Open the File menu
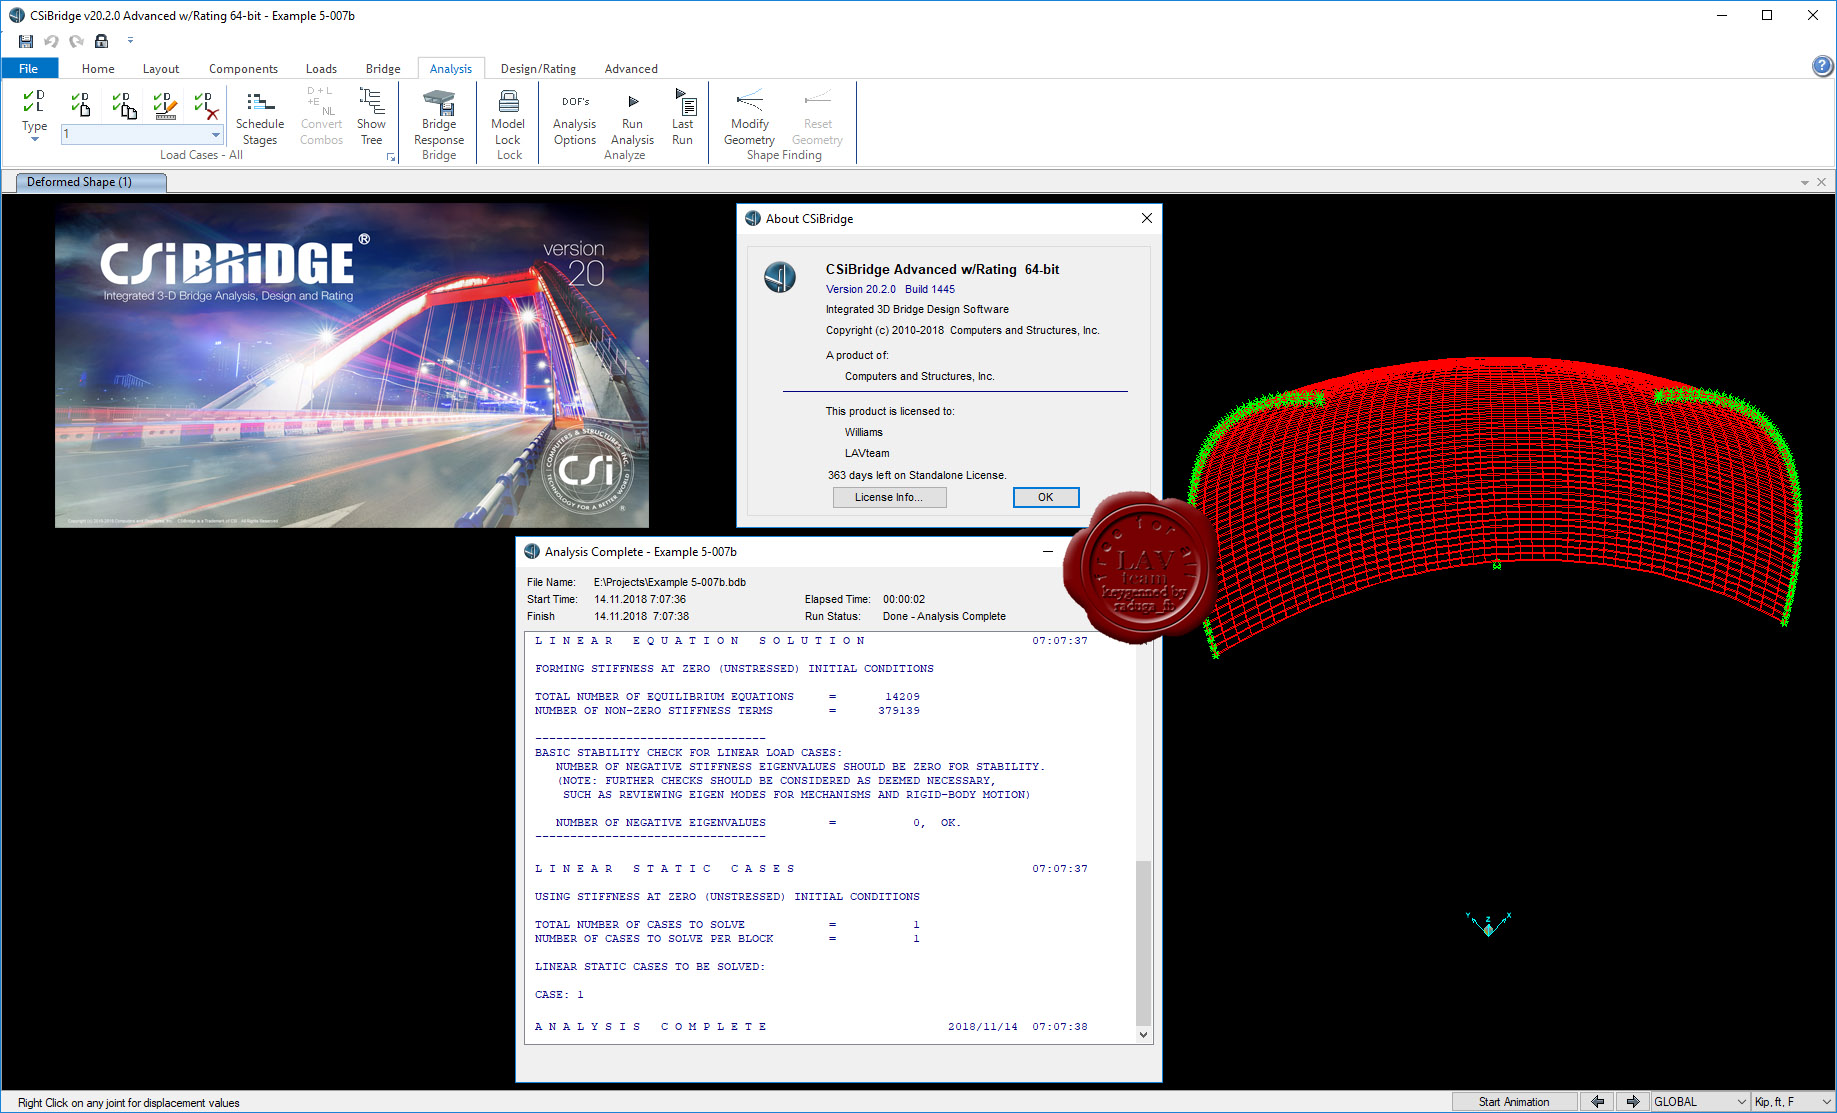Screen dimensions: 1837x1113 [29, 69]
